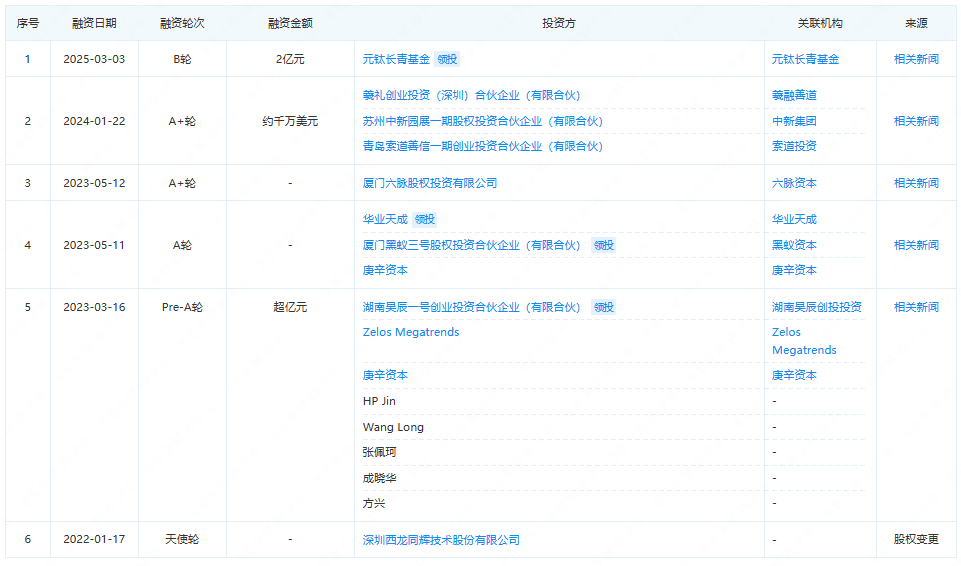Select the 融资金额 column header
The width and height of the screenshot is (961, 566).
(x=291, y=23)
